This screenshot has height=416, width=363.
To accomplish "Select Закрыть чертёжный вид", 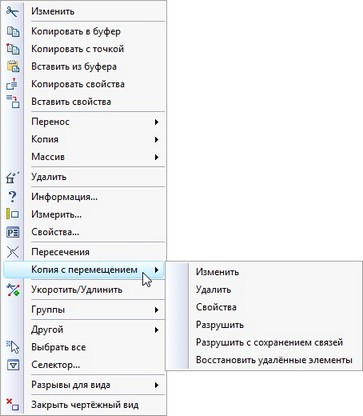I will (85, 405).
